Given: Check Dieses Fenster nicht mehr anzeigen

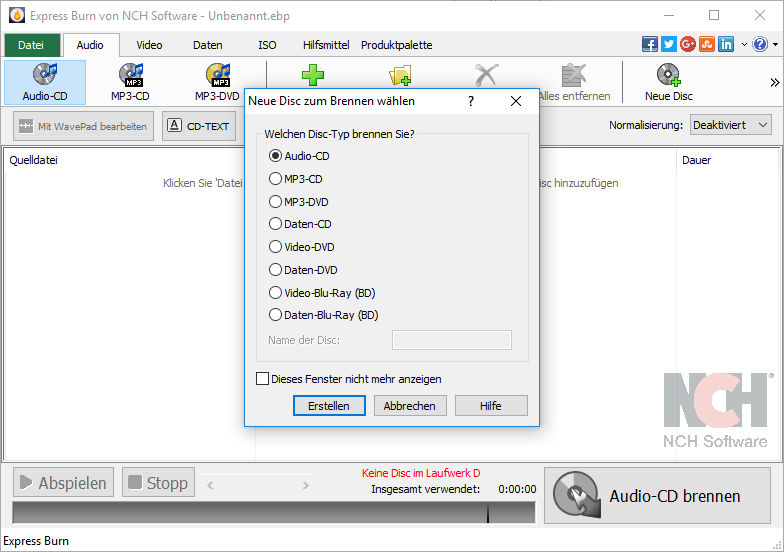Looking at the screenshot, I should click(x=262, y=378).
